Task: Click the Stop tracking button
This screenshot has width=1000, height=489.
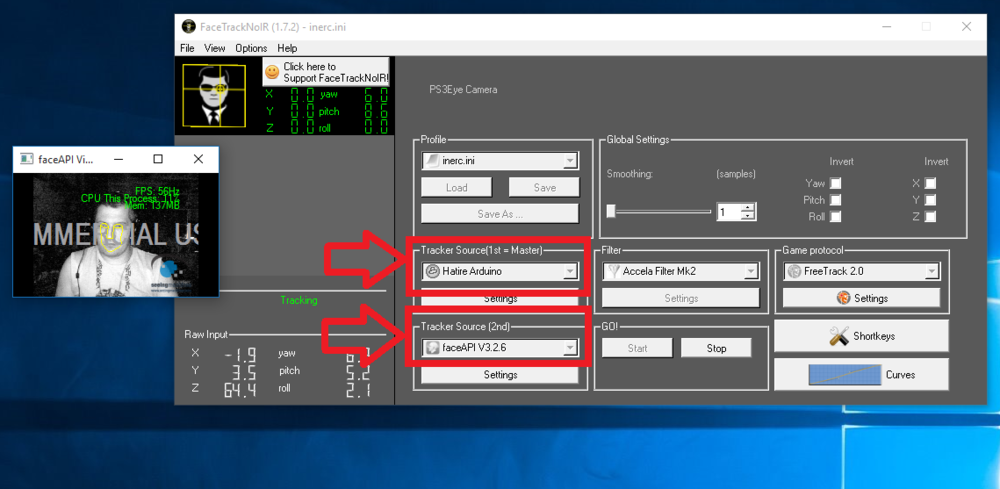Action: click(x=716, y=348)
